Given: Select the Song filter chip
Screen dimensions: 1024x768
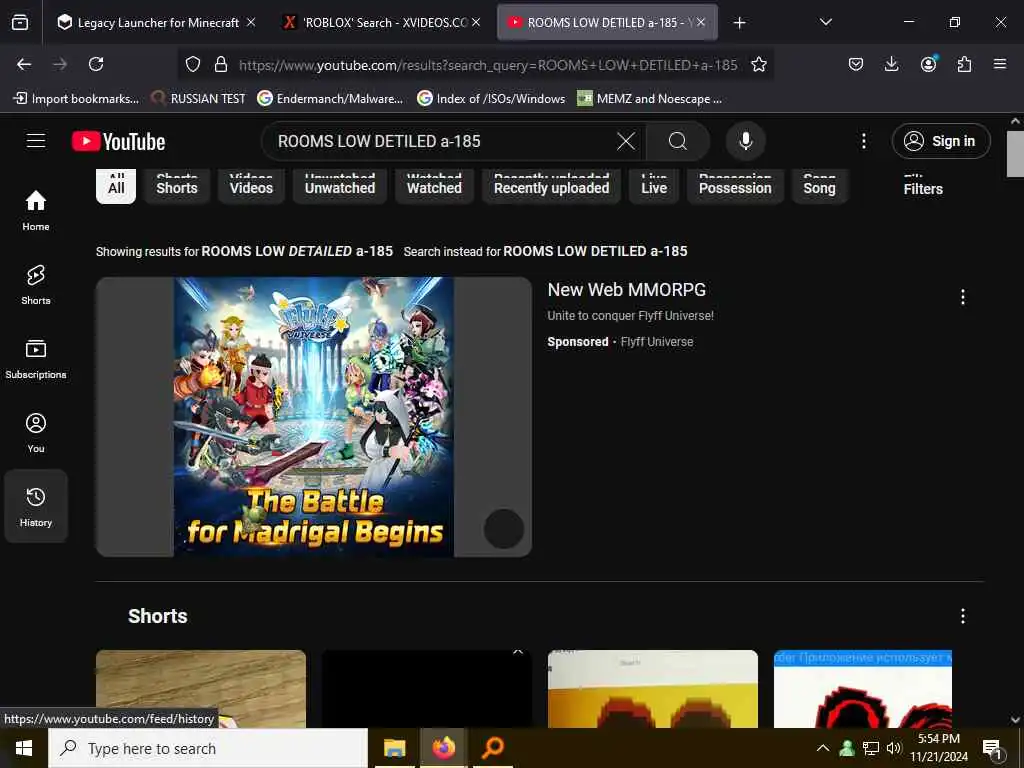Looking at the screenshot, I should [820, 187].
